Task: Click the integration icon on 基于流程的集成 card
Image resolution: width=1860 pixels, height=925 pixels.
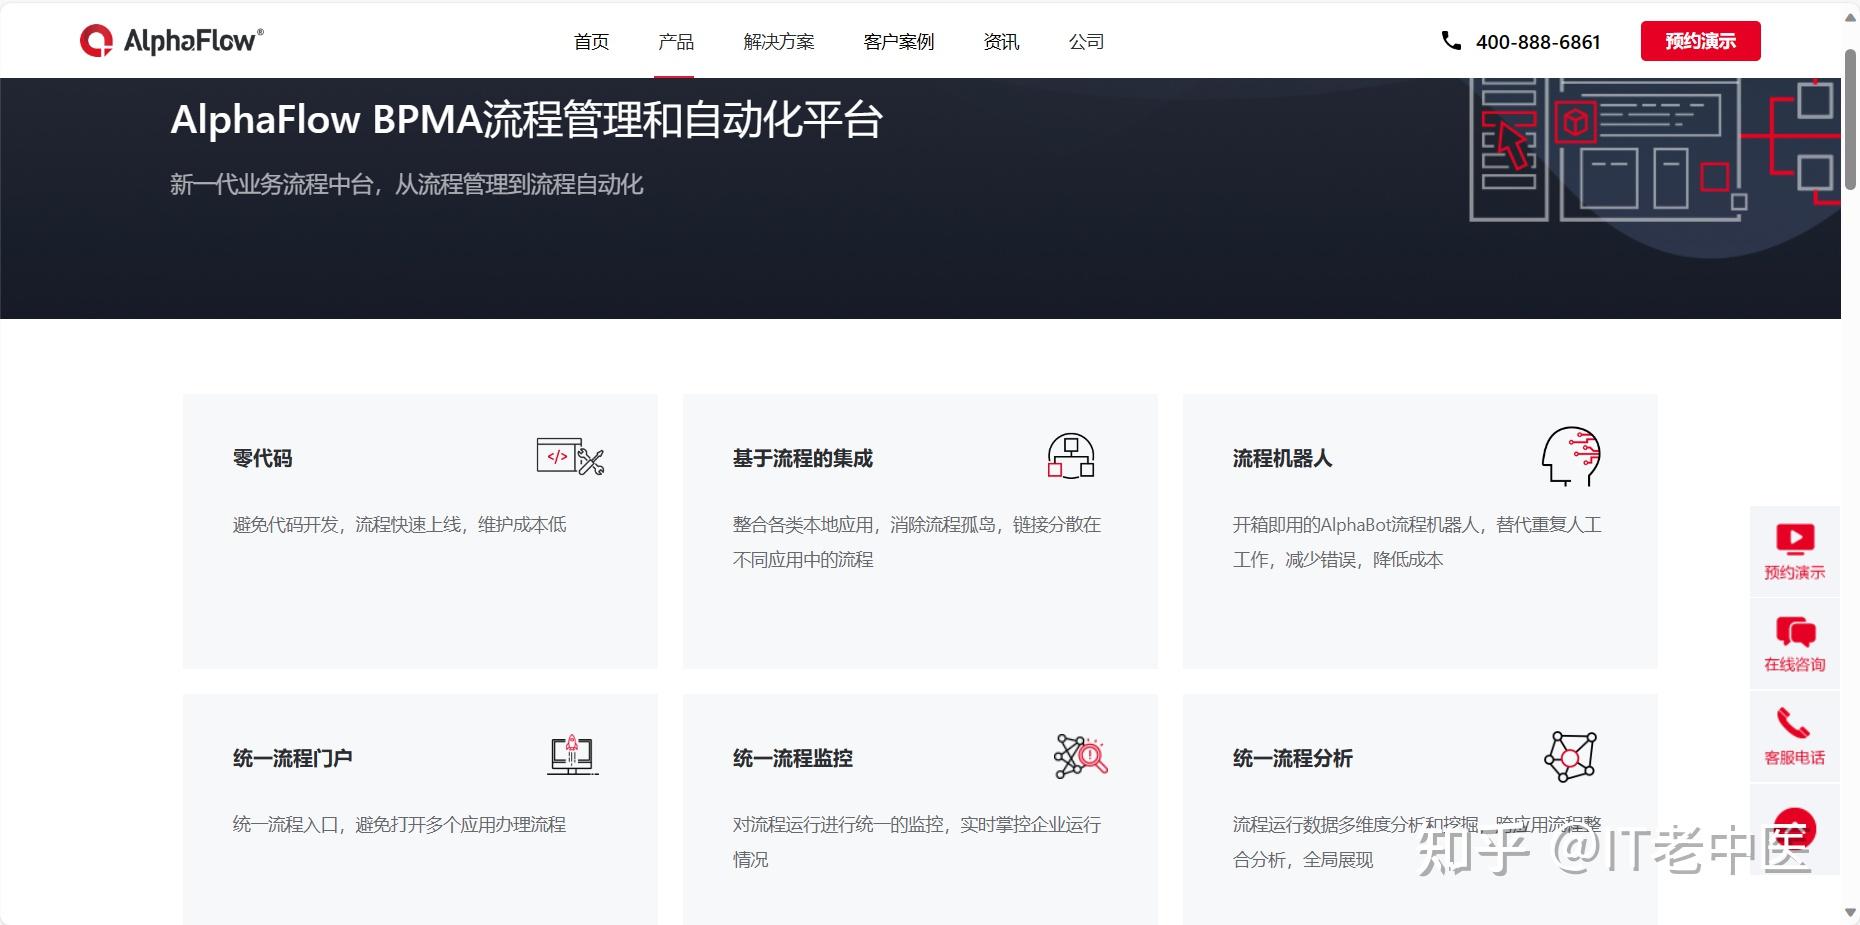Action: tap(1071, 456)
